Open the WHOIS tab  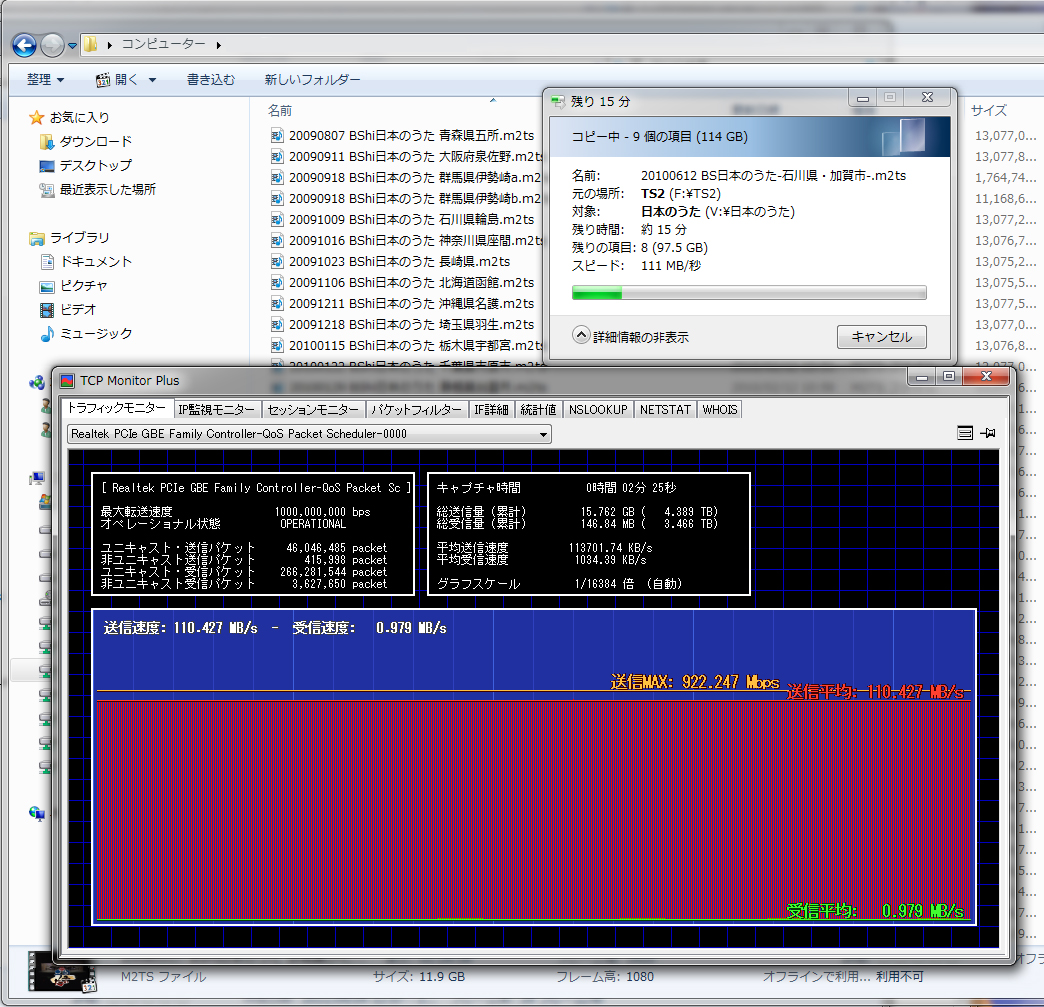click(719, 409)
